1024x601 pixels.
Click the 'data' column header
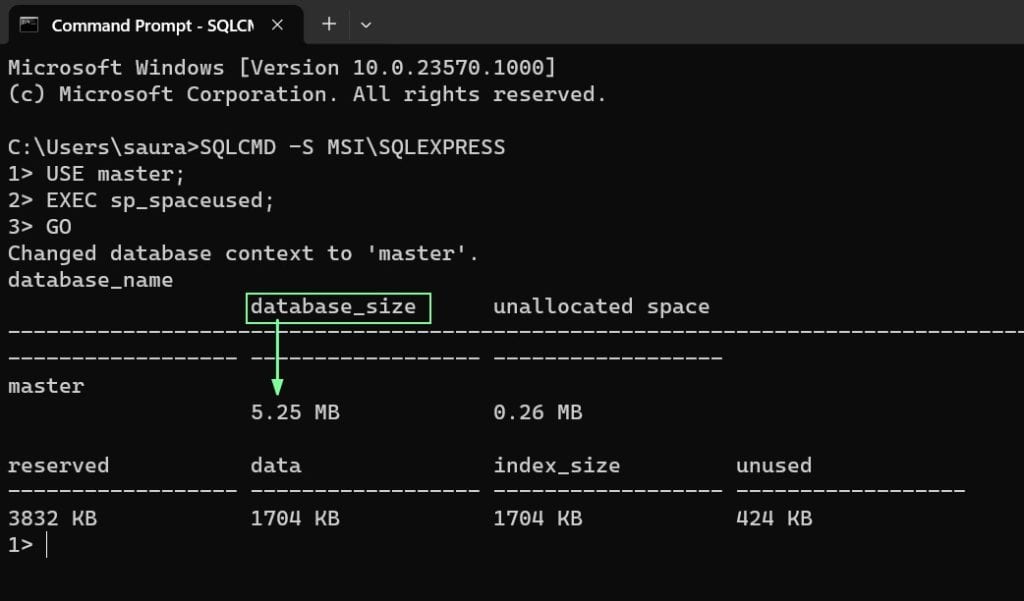click(276, 465)
